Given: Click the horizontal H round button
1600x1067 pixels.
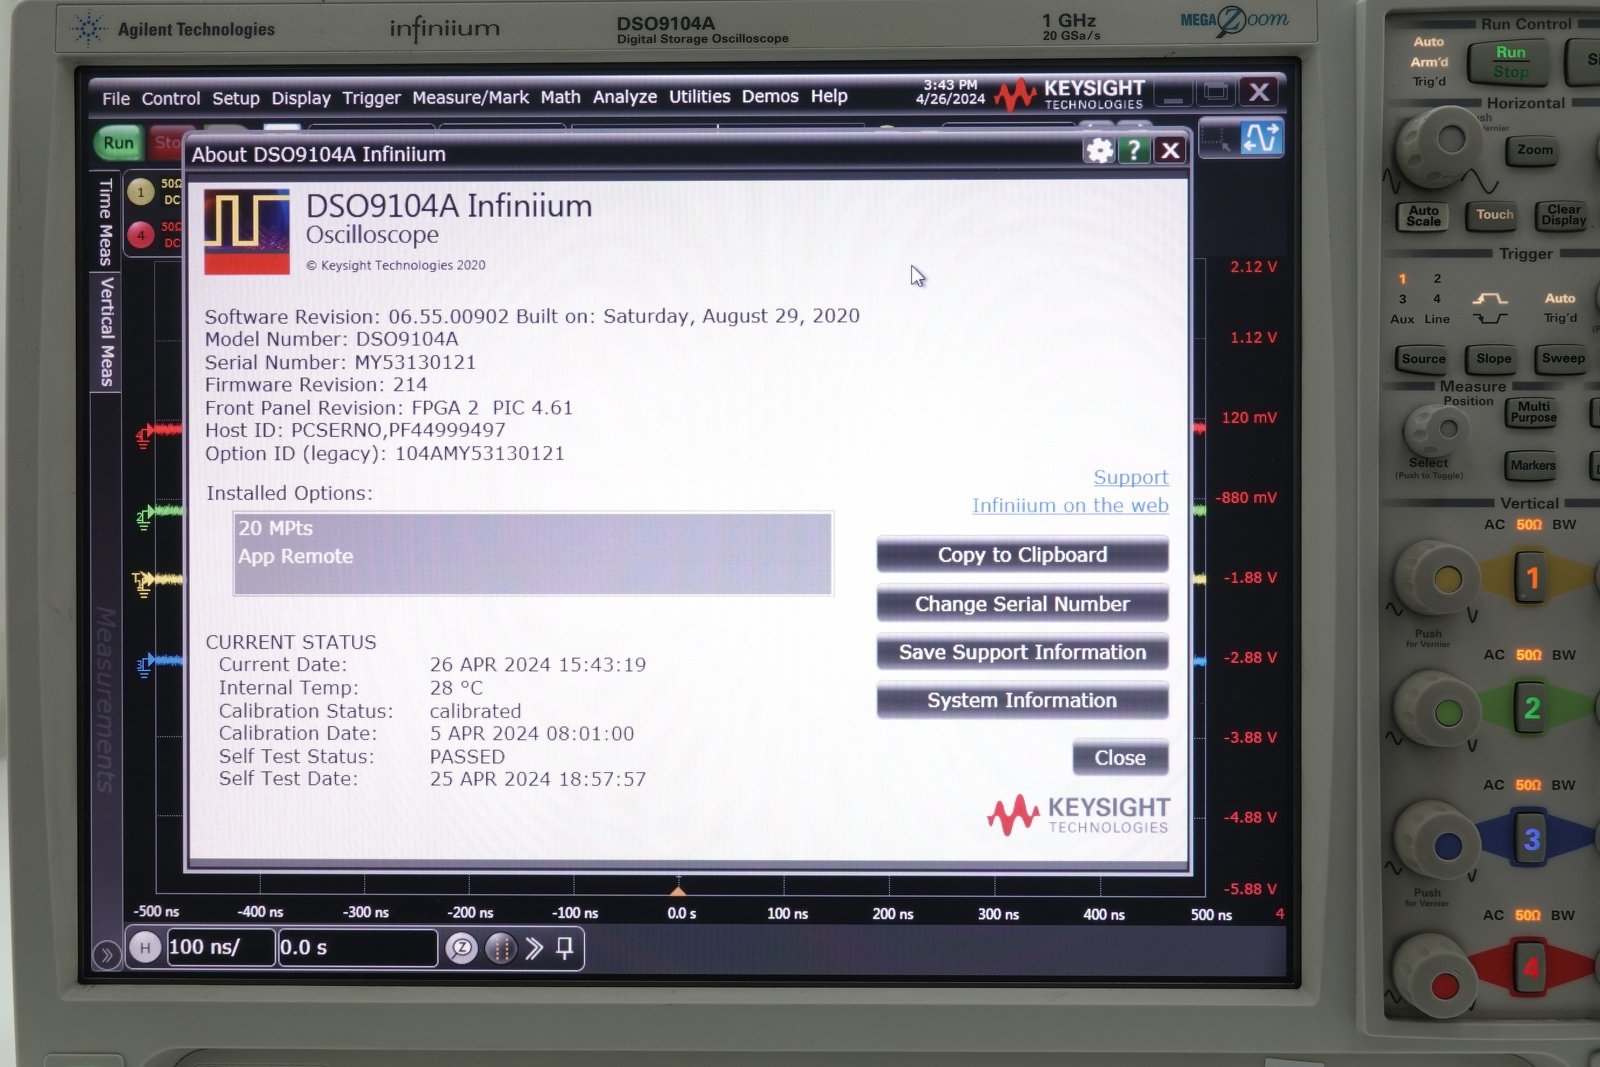Looking at the screenshot, I should (x=145, y=947).
